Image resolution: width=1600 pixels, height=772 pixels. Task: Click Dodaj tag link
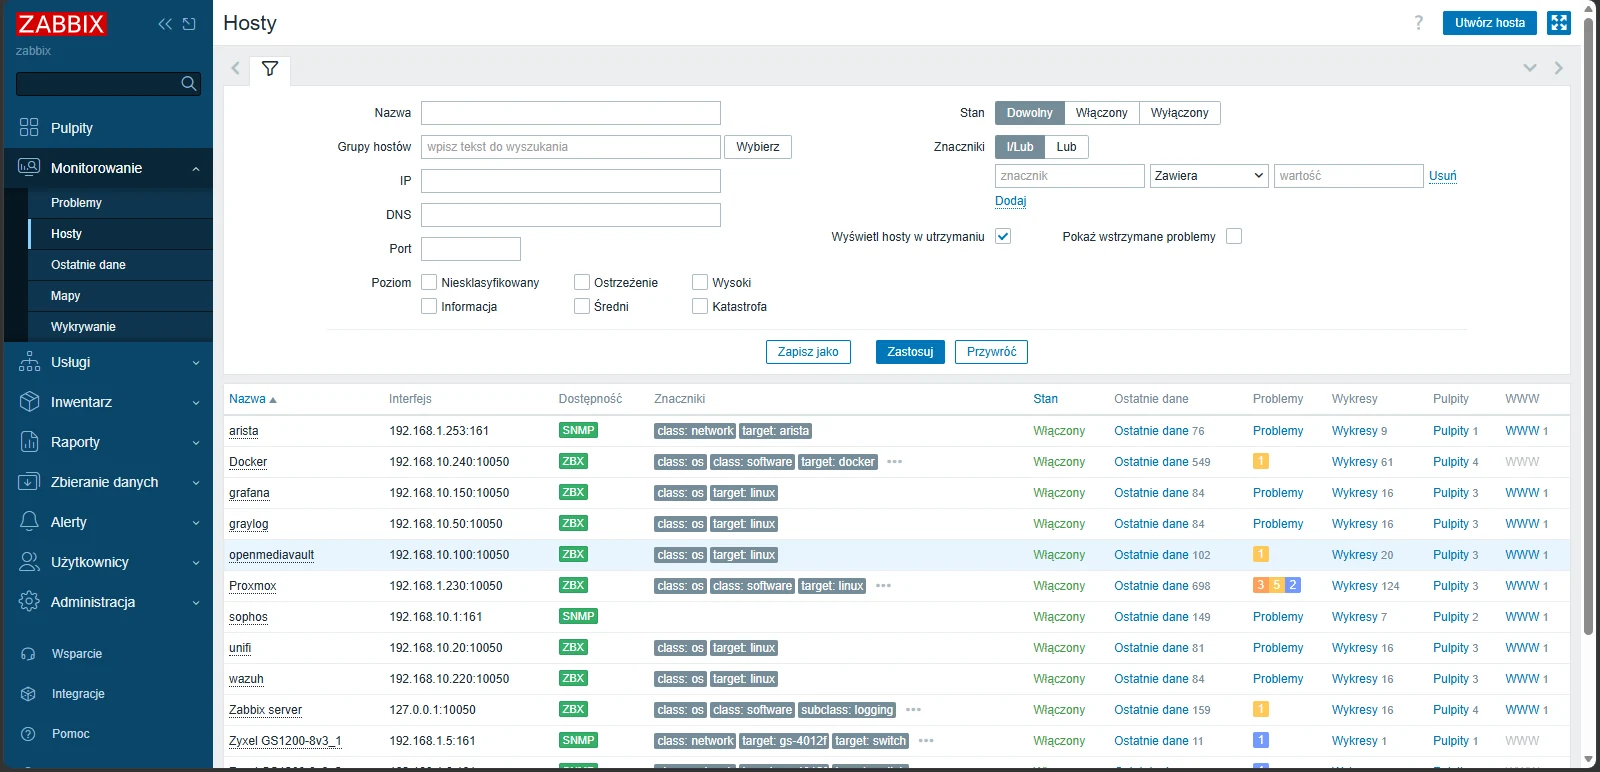click(1011, 201)
